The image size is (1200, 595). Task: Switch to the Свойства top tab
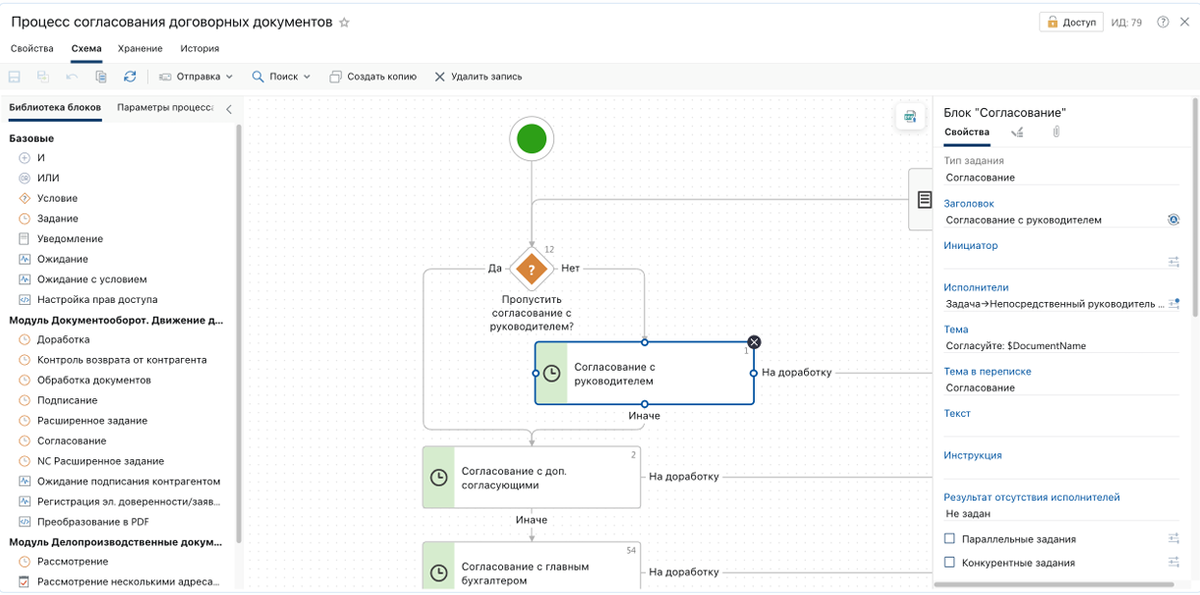[x=32, y=48]
